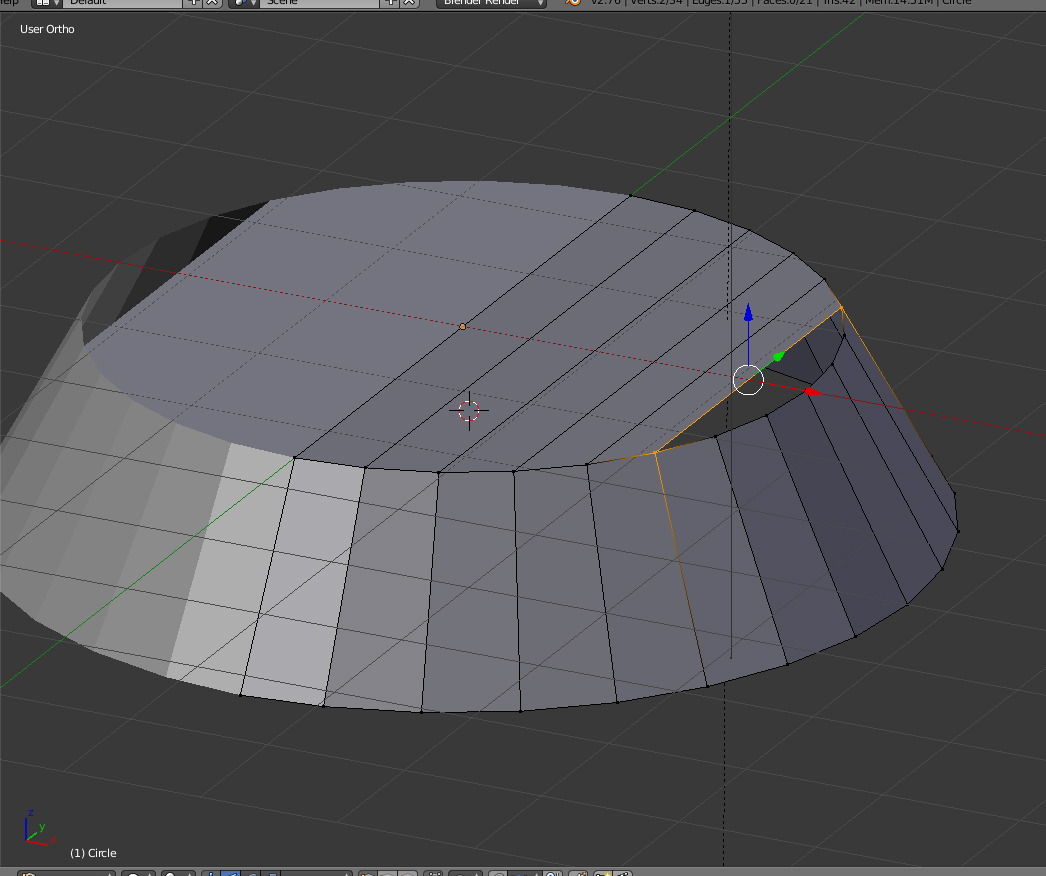This screenshot has width=1046, height=876.
Task: Open the Blender Render engine dropdown
Action: pos(492,3)
